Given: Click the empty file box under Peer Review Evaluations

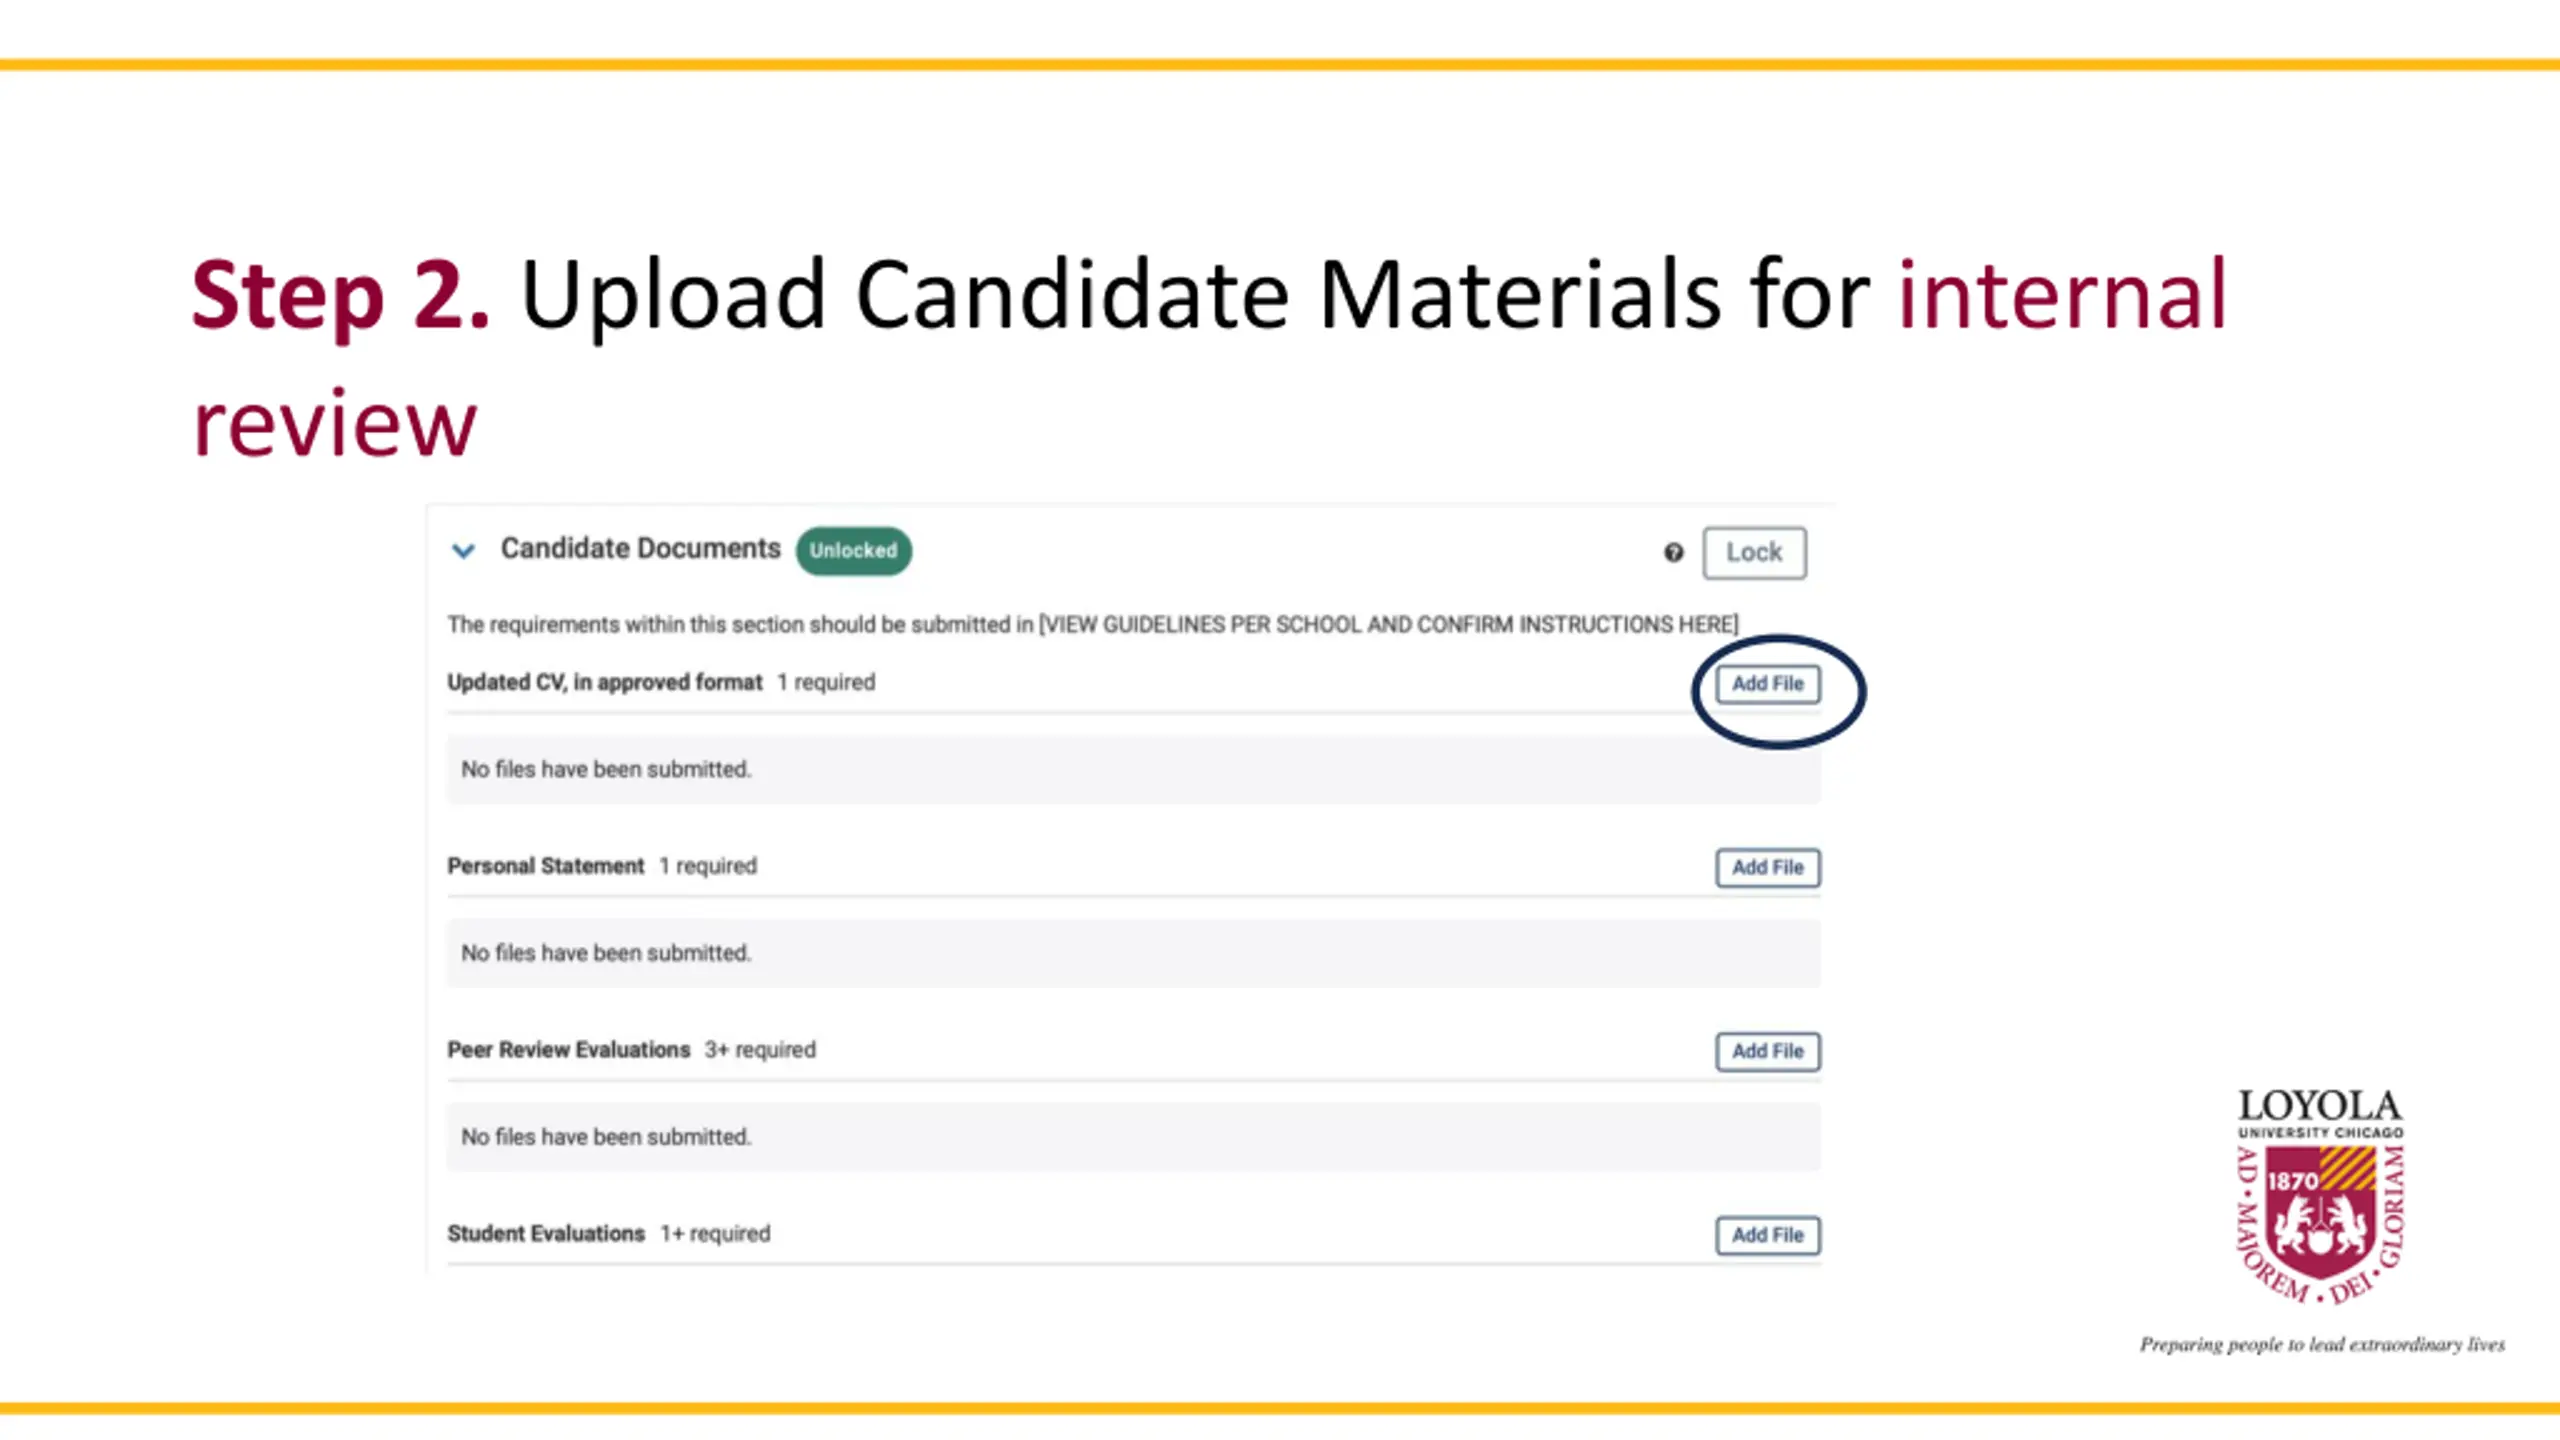Looking at the screenshot, I should 1133,1137.
